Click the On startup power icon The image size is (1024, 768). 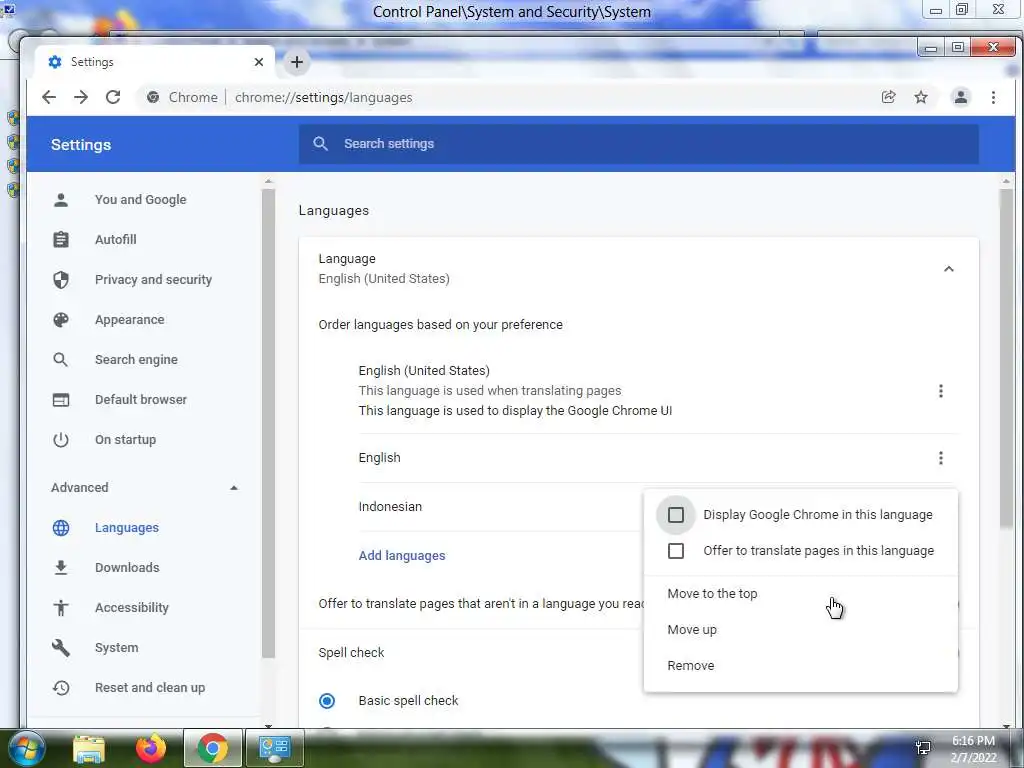(61, 440)
